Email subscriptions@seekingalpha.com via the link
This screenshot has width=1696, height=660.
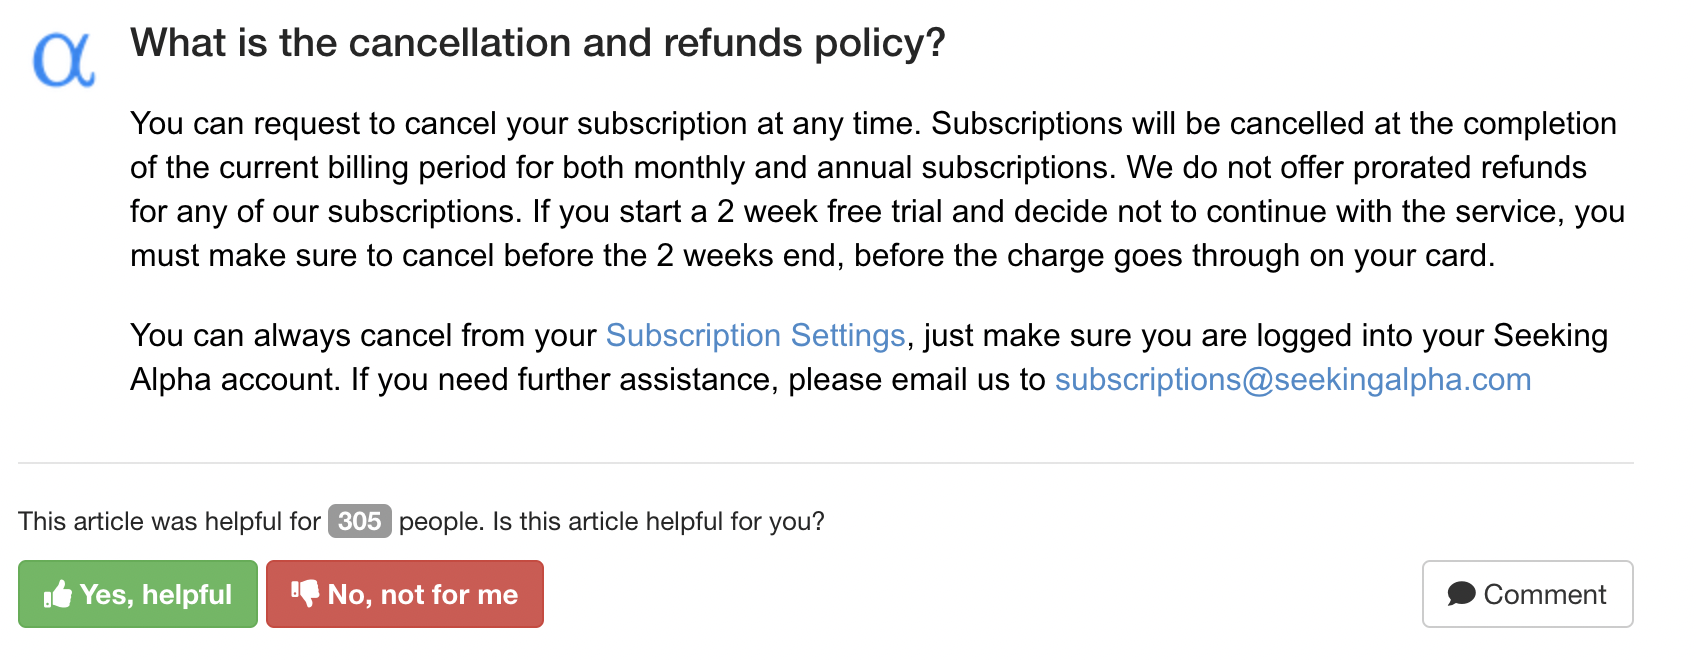pyautogui.click(x=1292, y=379)
